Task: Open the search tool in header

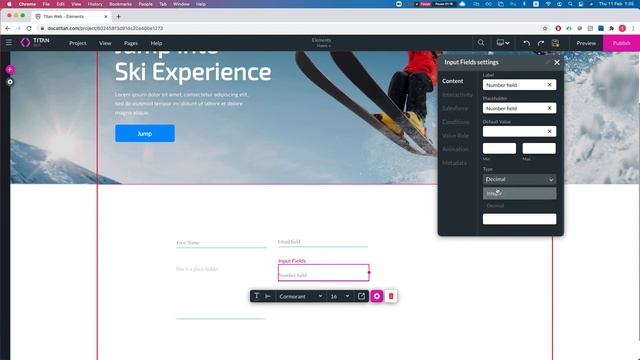Action: [481, 43]
